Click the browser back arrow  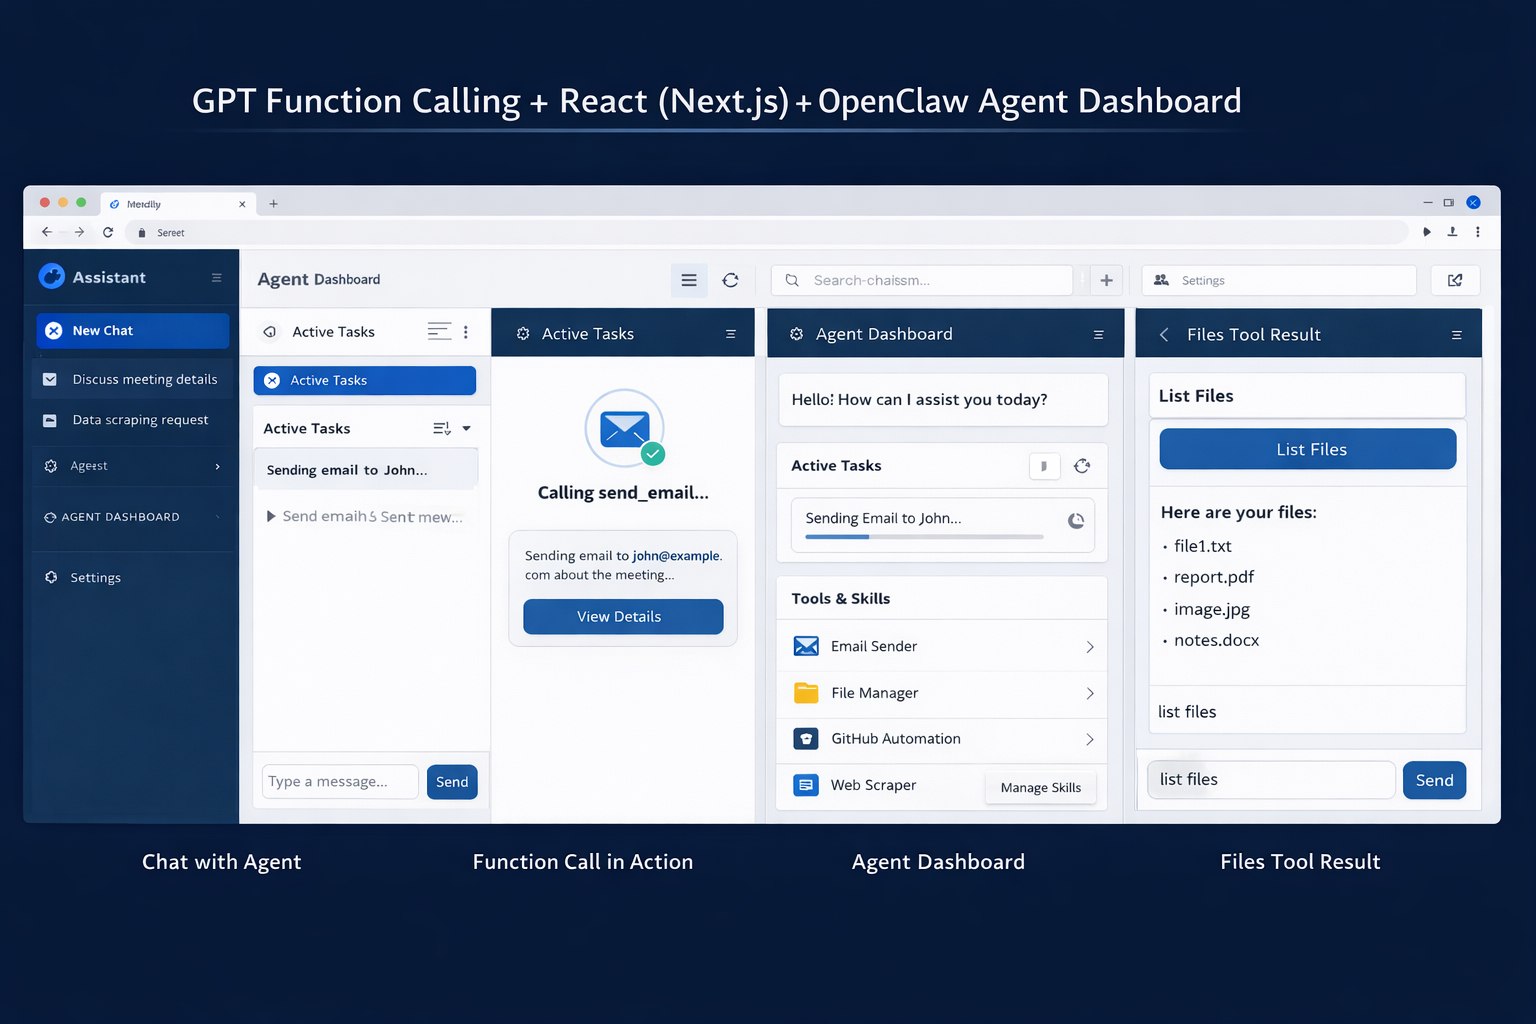point(47,232)
